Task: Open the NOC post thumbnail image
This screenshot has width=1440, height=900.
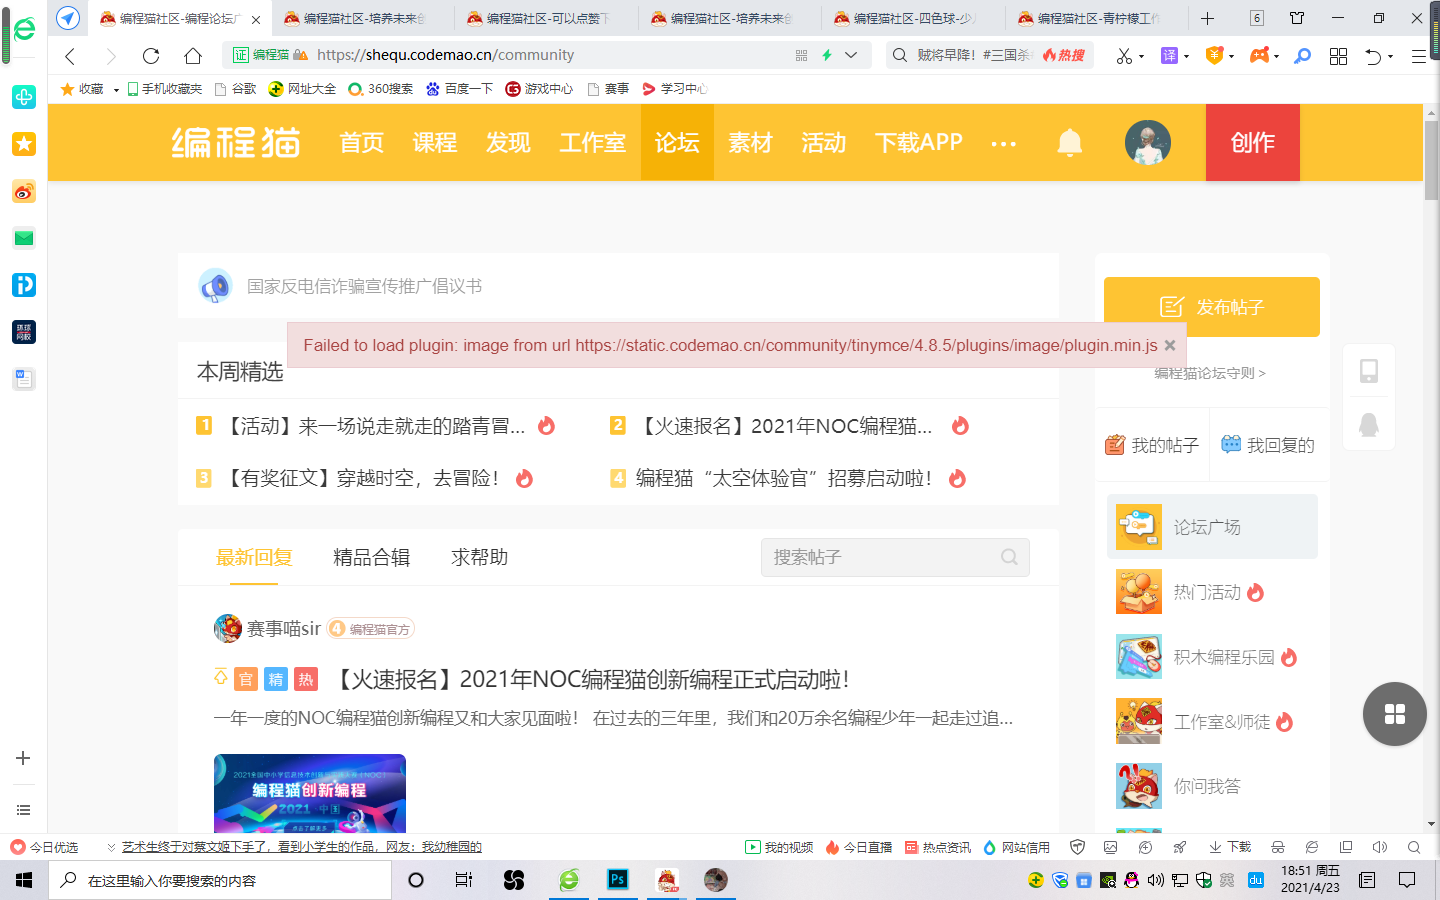Action: [310, 793]
